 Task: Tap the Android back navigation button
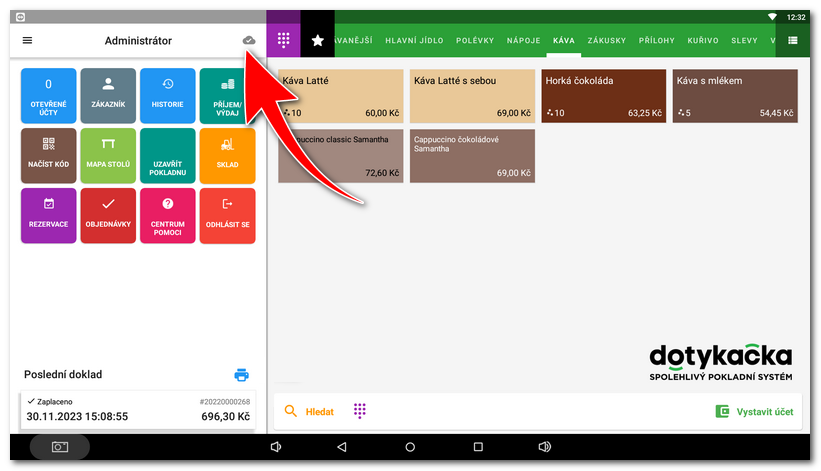click(x=341, y=447)
